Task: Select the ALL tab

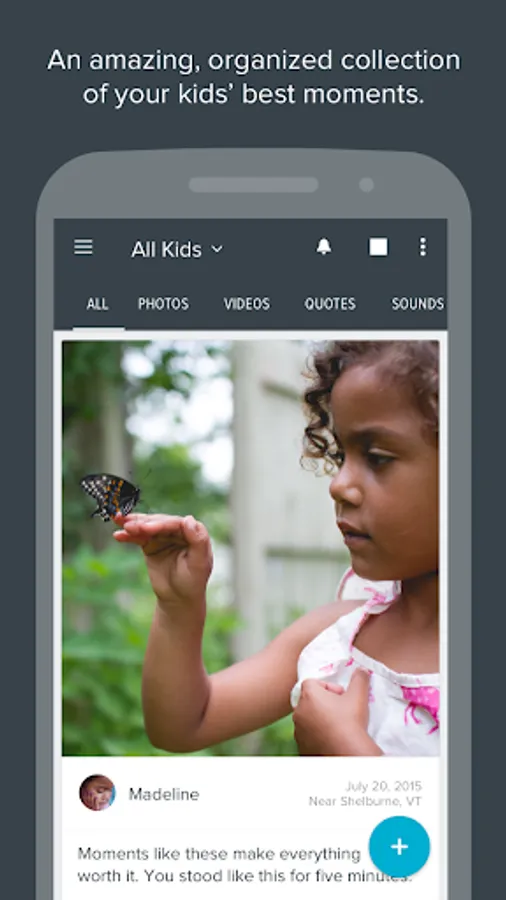Action: click(x=98, y=304)
